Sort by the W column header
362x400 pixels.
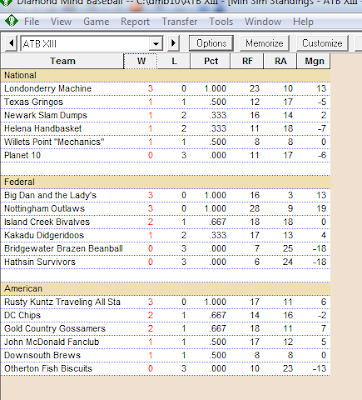tap(140, 61)
